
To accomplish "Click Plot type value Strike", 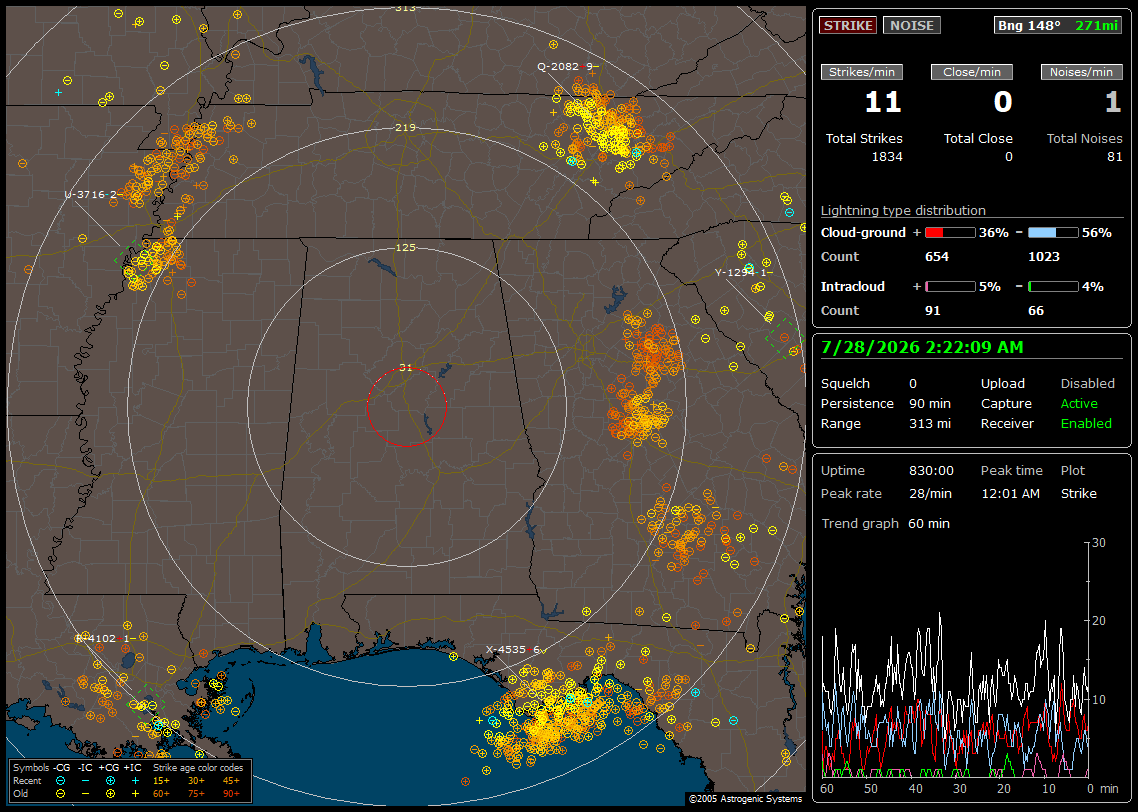I will [1078, 493].
